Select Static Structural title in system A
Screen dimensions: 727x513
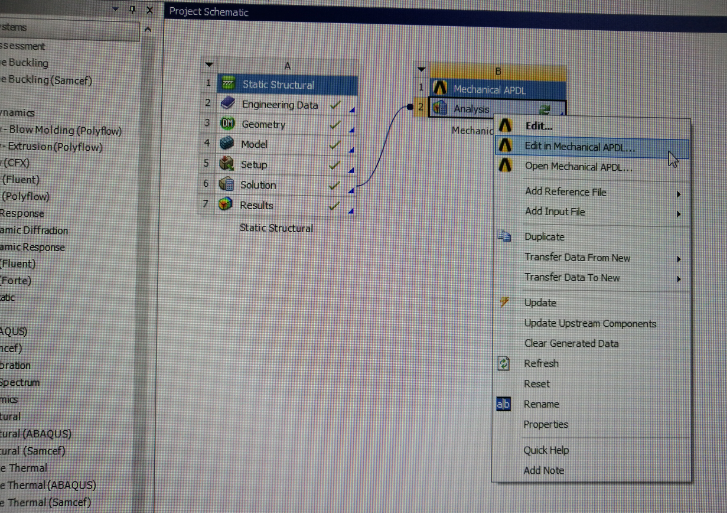tap(278, 85)
